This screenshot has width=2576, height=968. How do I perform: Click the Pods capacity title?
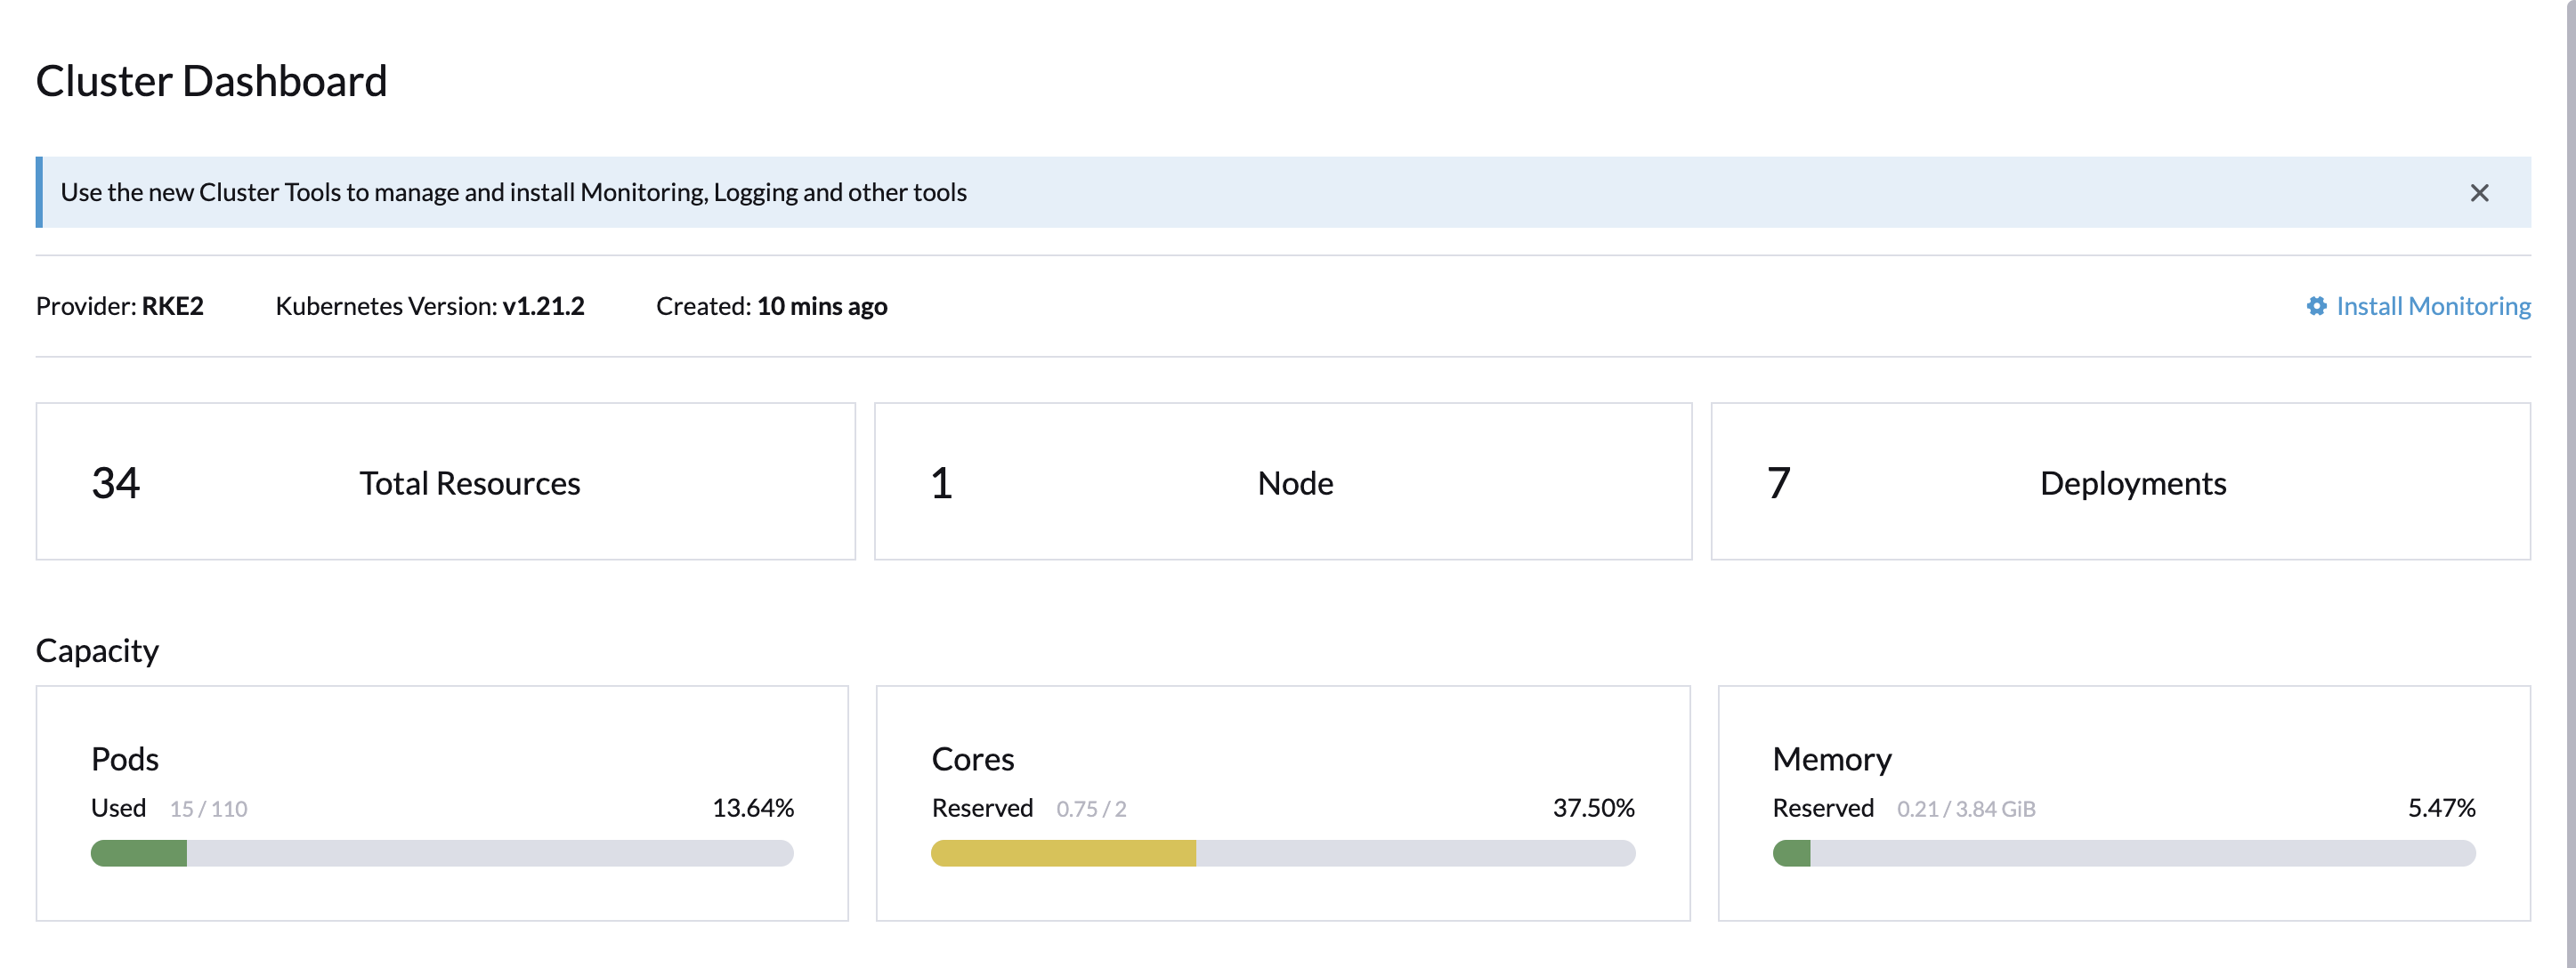125,759
